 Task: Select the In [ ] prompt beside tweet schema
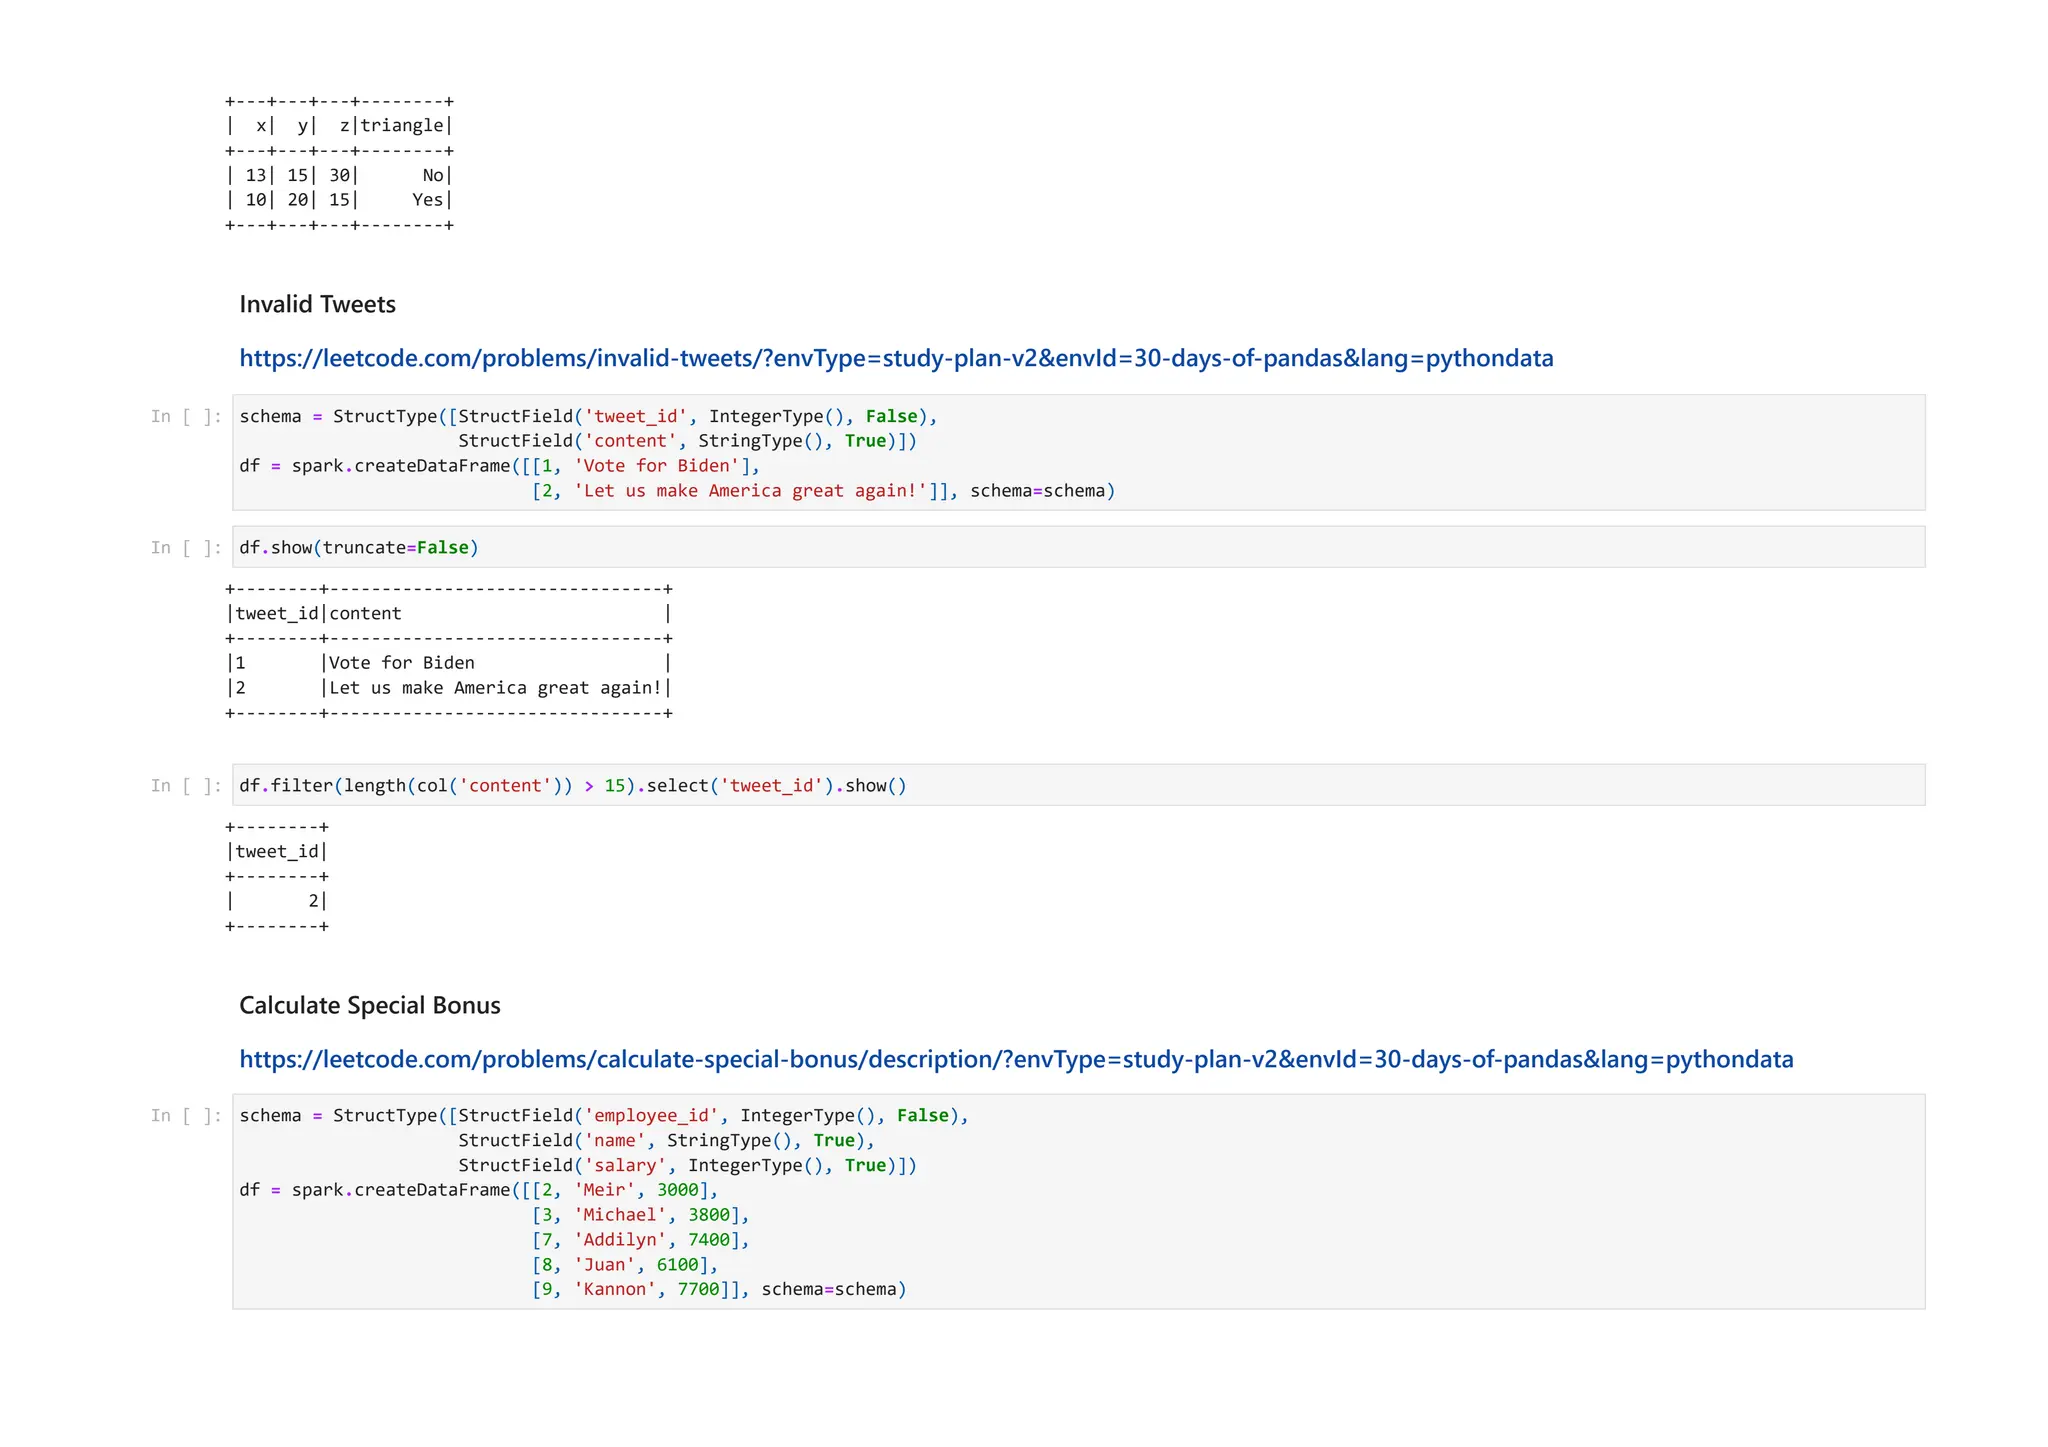(186, 416)
